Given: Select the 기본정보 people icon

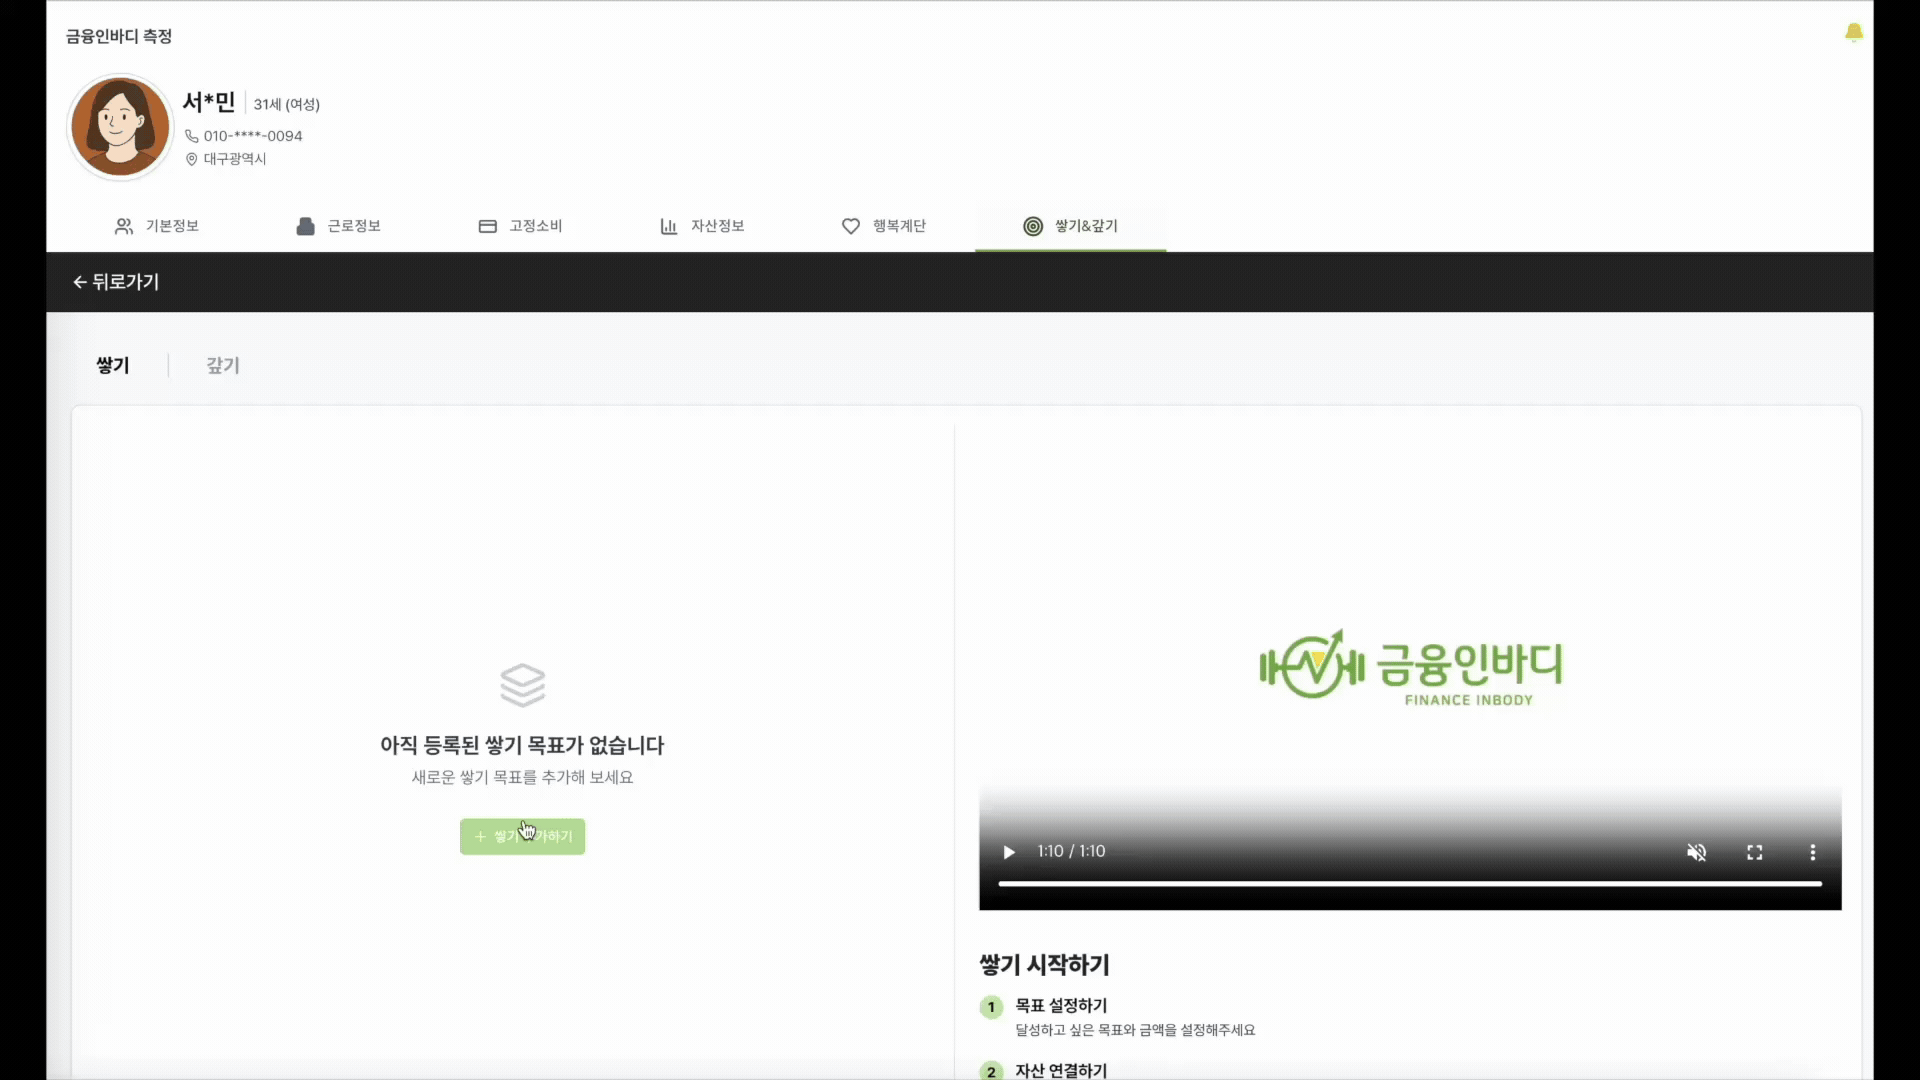Looking at the screenshot, I should pyautogui.click(x=124, y=226).
